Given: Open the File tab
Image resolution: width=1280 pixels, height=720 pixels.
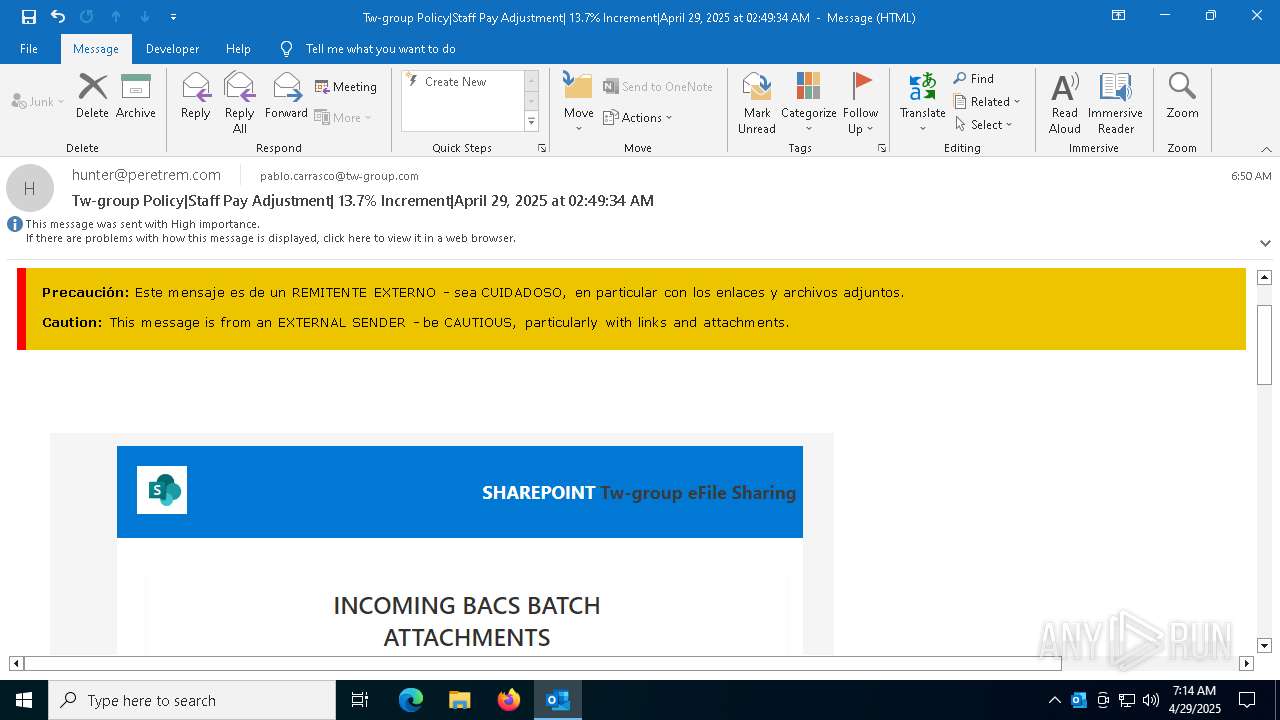Looking at the screenshot, I should click(29, 48).
